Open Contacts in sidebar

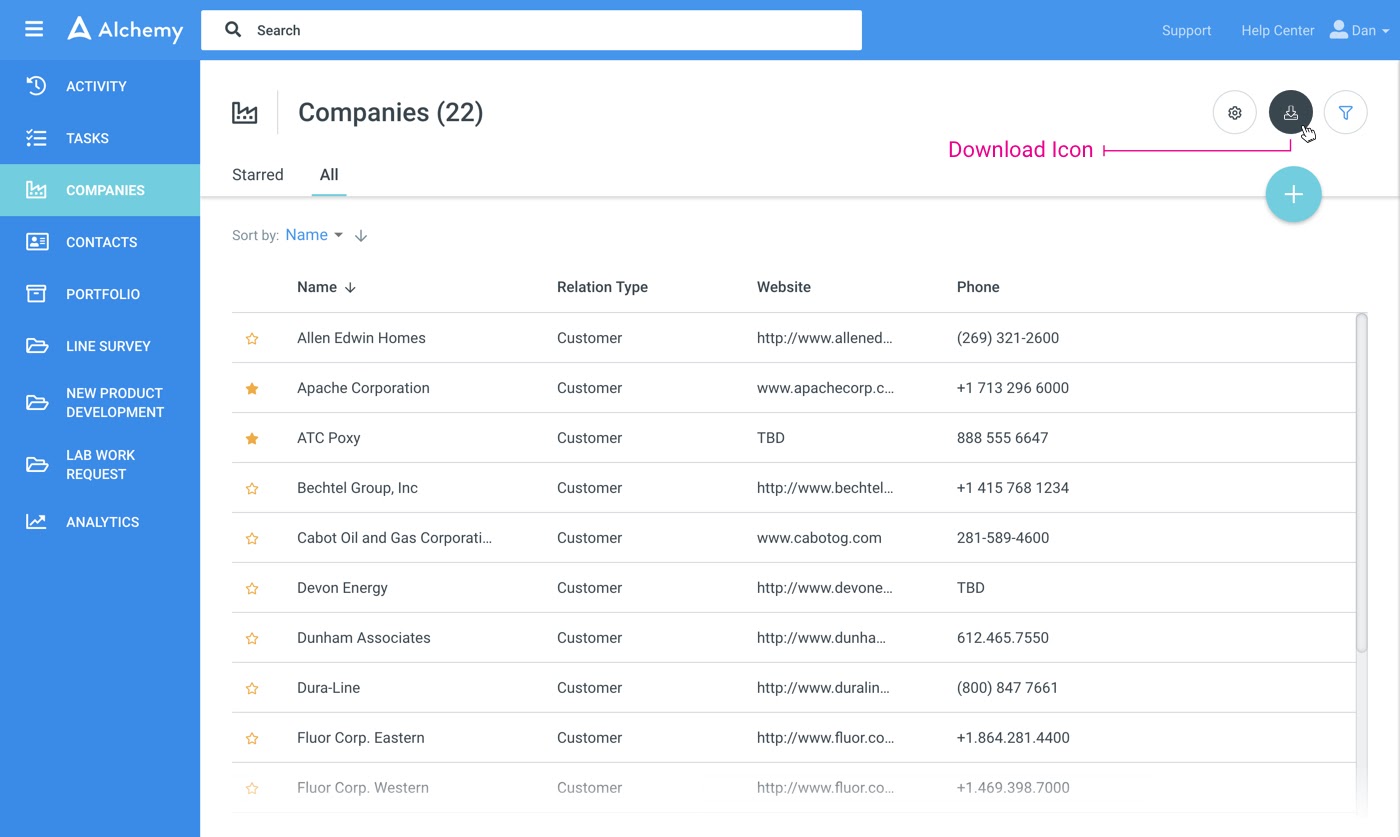(x=100, y=242)
